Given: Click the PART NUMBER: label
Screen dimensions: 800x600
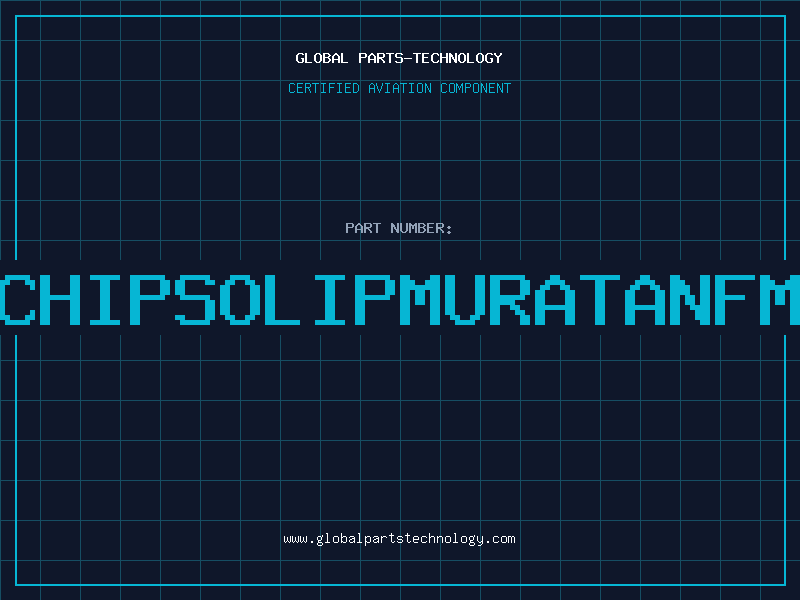Looking at the screenshot, I should coord(398,228).
